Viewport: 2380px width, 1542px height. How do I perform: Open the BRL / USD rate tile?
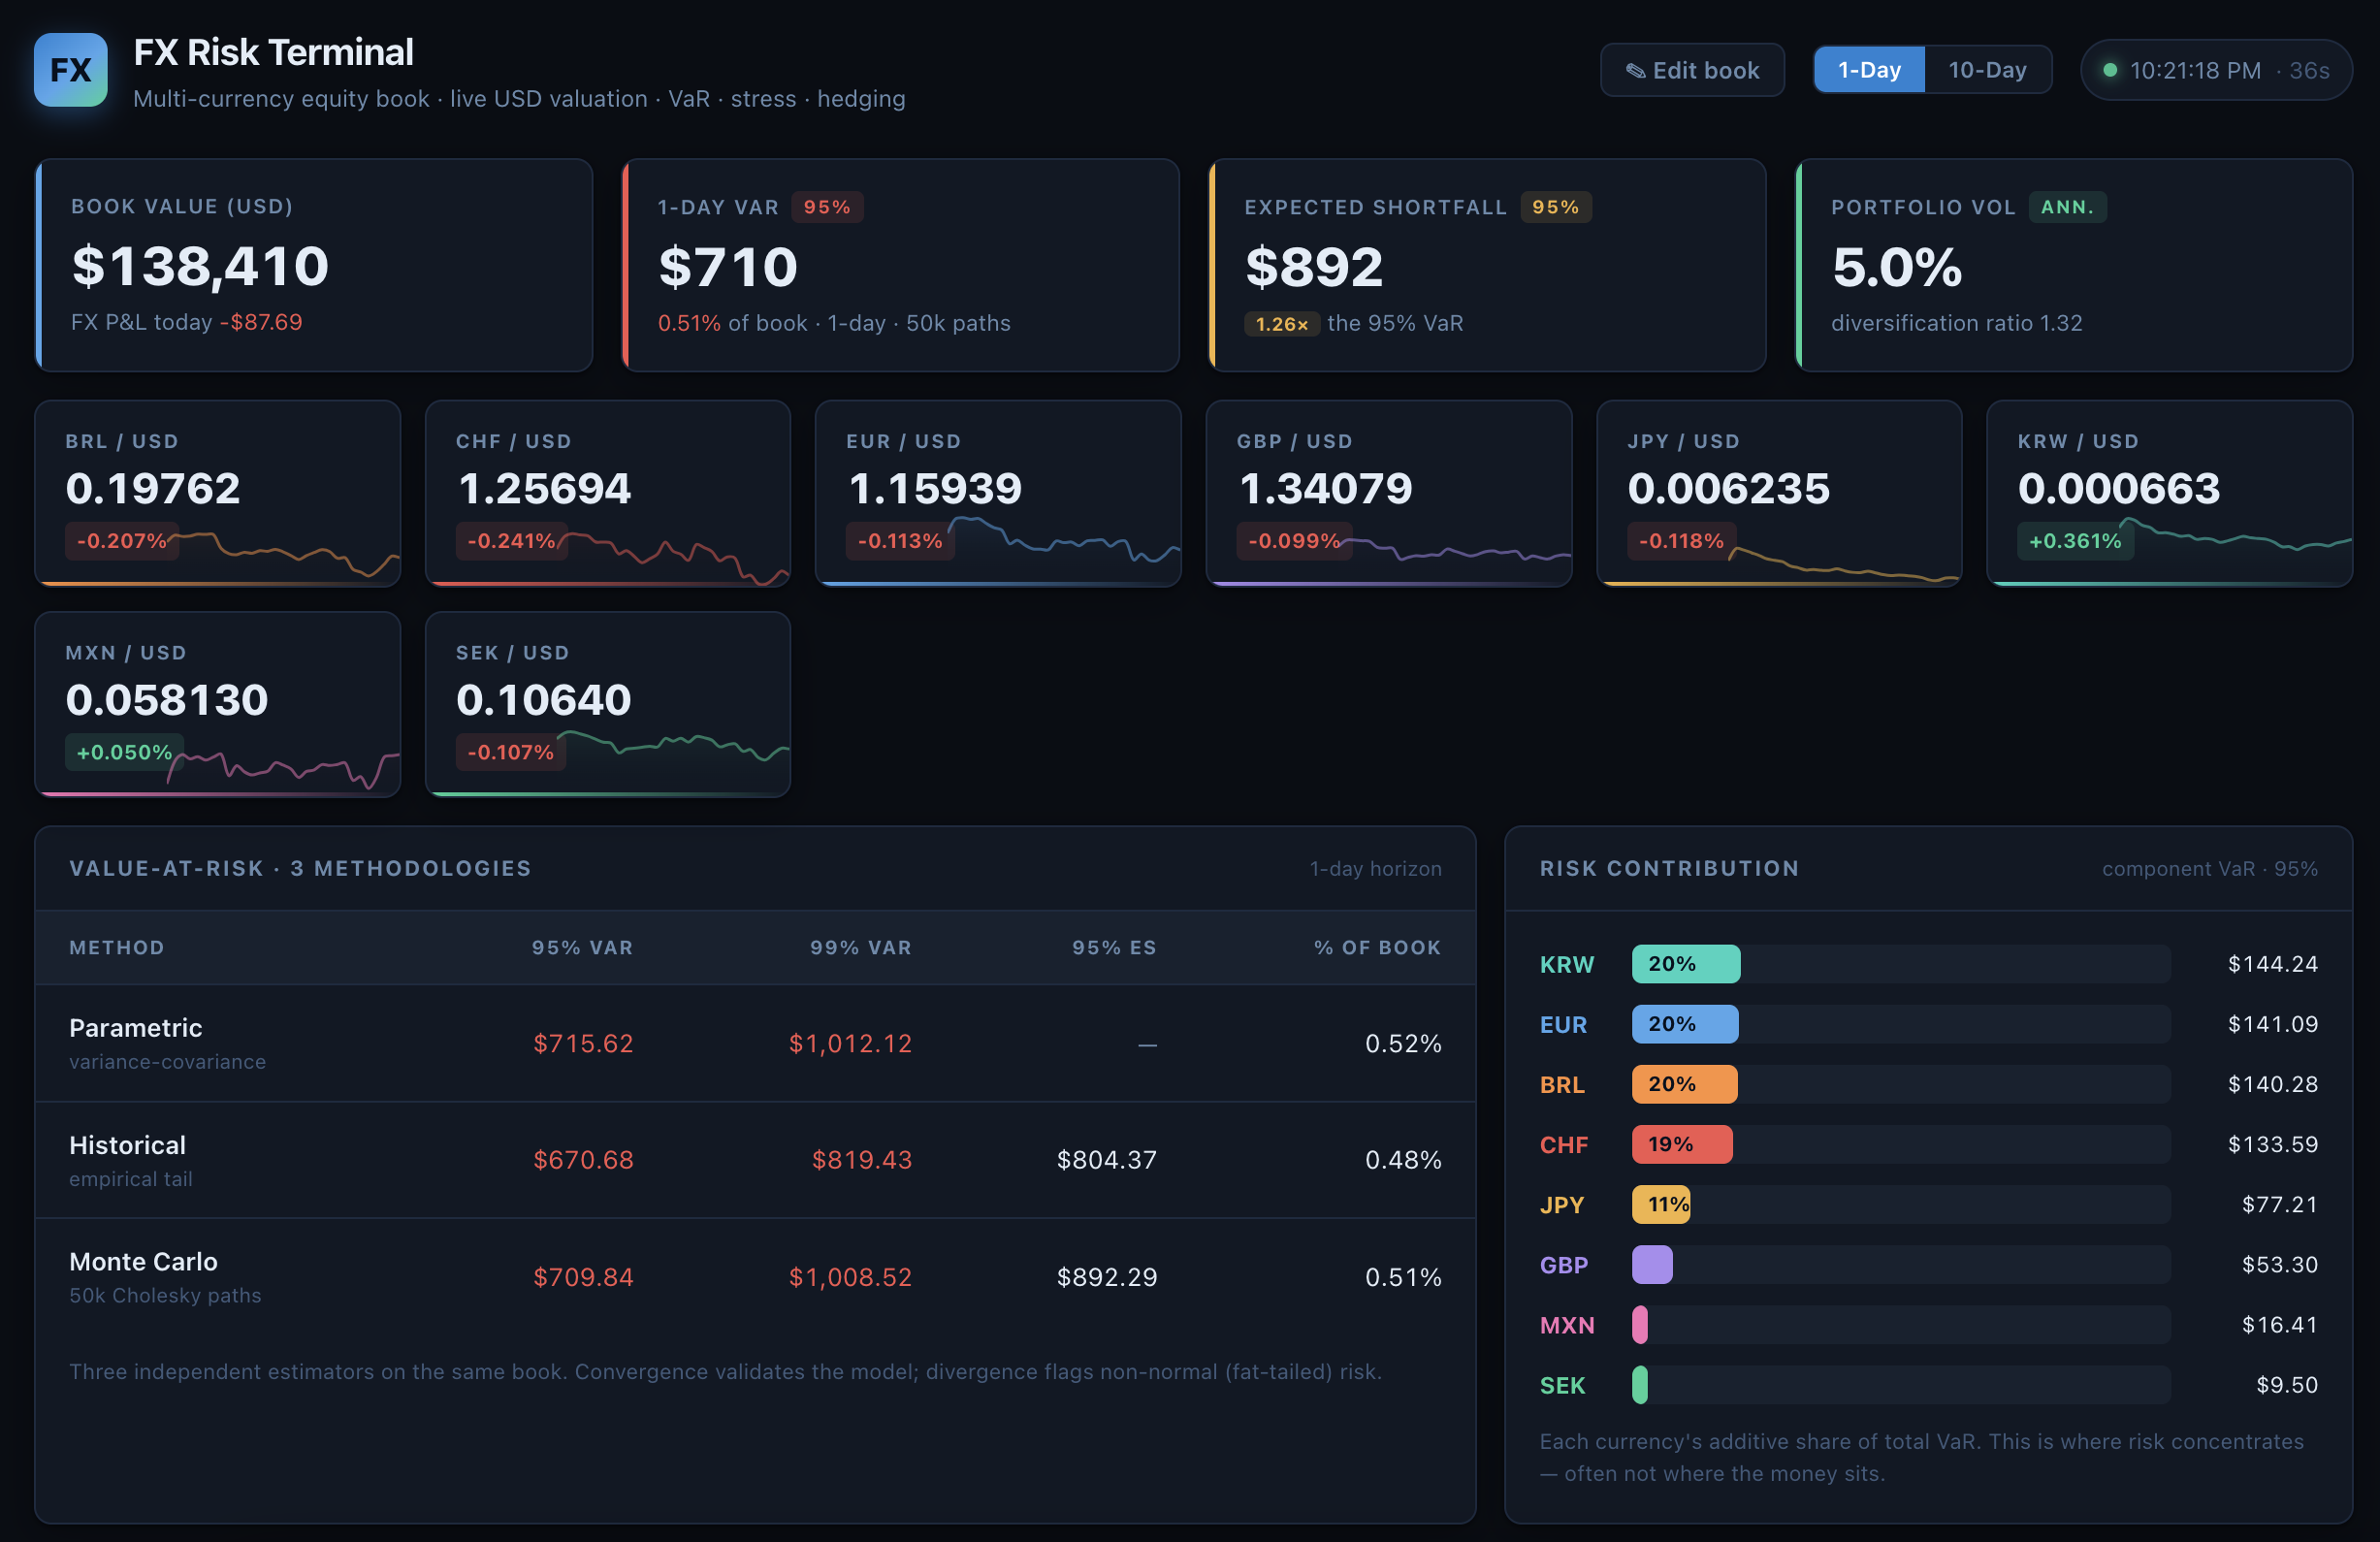pos(217,493)
